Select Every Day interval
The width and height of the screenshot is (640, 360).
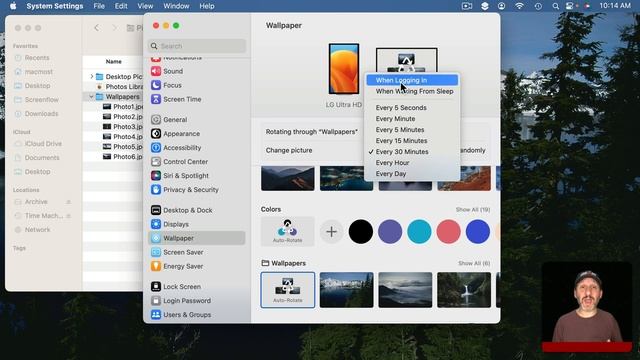coord(412,174)
